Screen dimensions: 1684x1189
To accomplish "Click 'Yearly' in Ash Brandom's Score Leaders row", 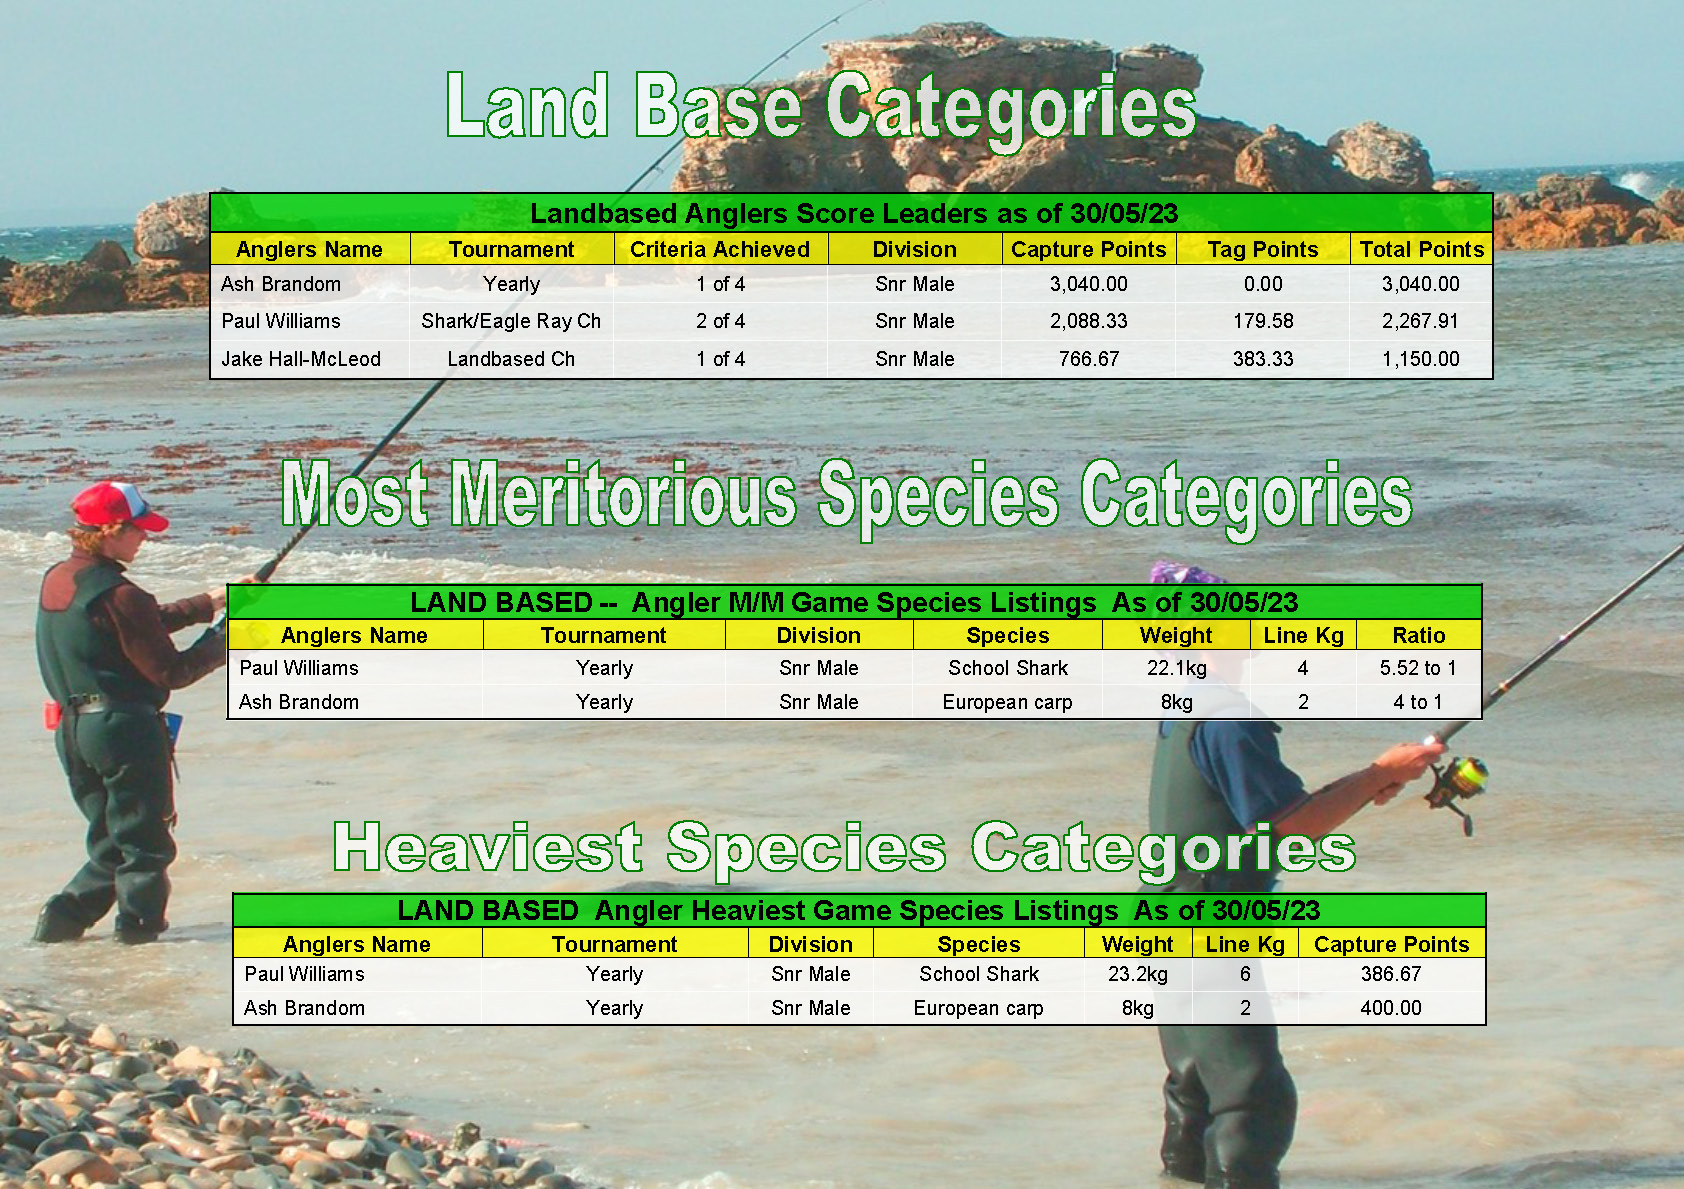I will (511, 284).
